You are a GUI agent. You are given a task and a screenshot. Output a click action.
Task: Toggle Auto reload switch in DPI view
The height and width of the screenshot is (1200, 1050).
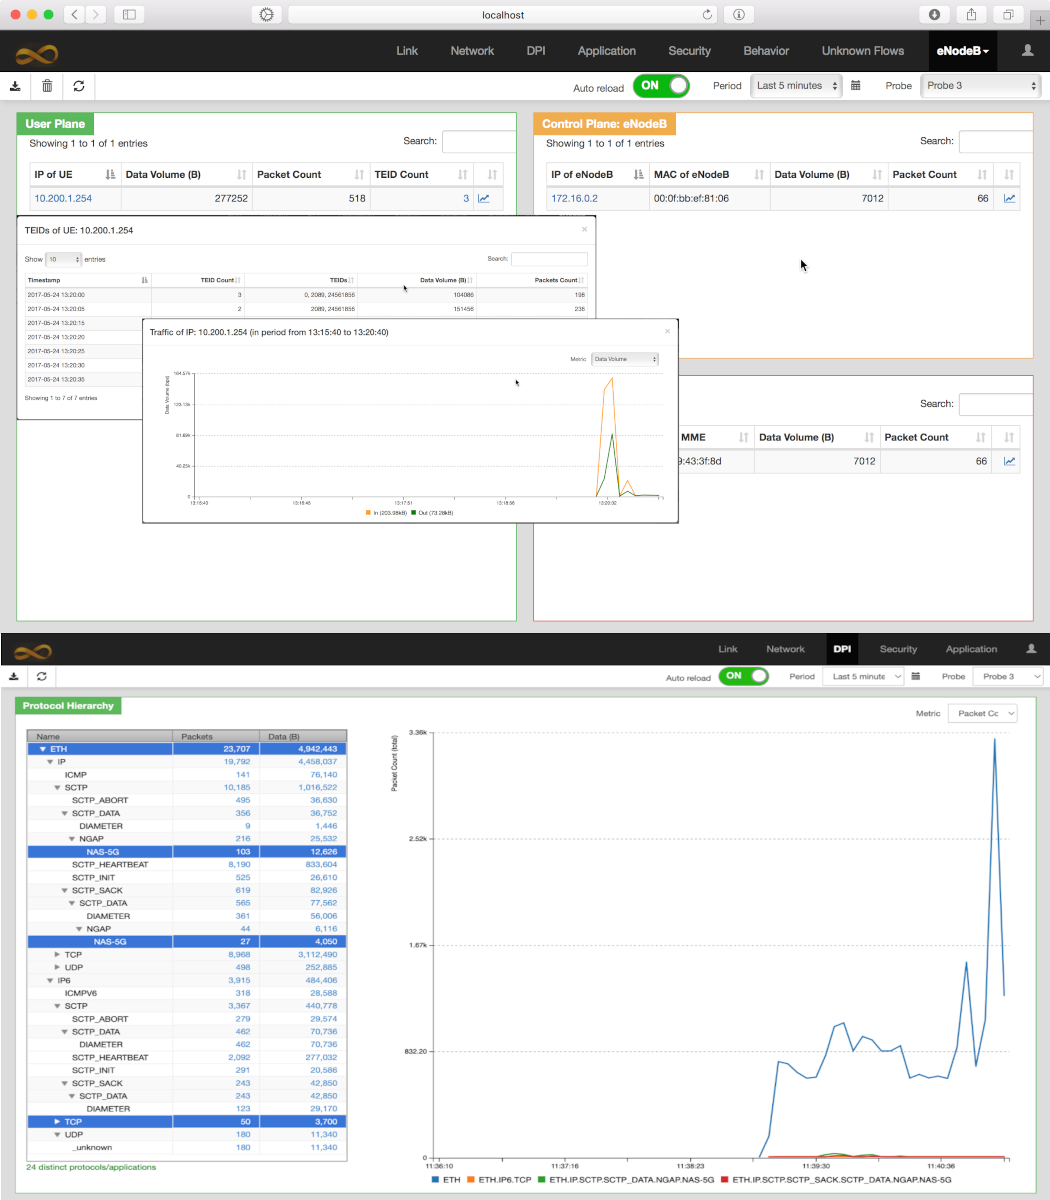(743, 676)
